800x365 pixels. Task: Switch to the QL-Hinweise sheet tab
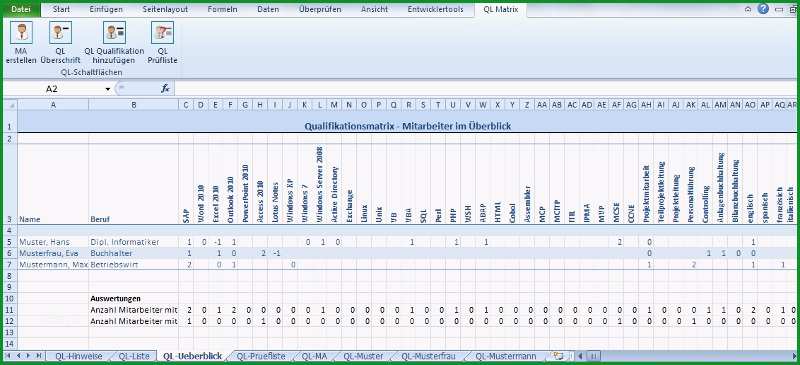click(79, 356)
